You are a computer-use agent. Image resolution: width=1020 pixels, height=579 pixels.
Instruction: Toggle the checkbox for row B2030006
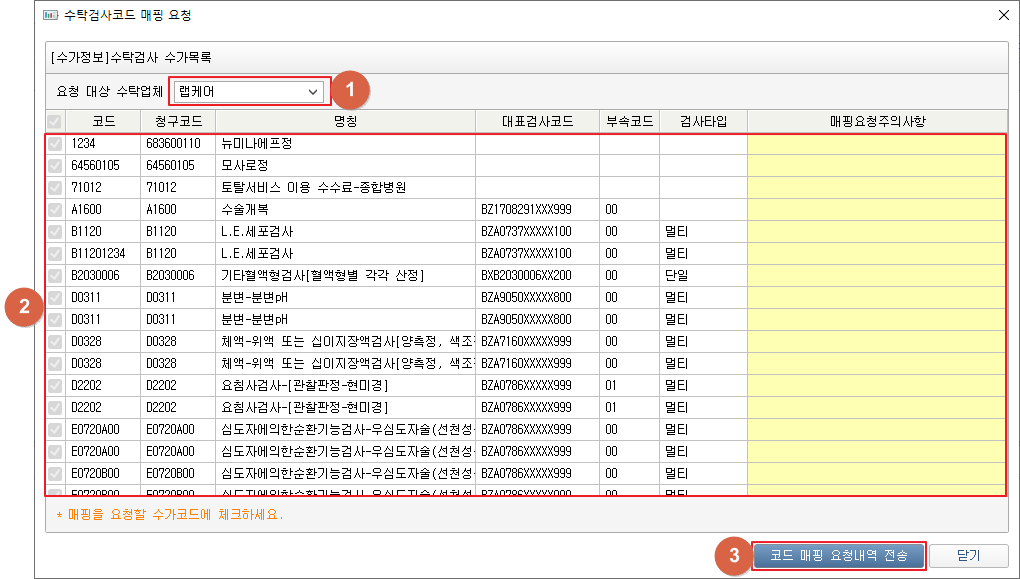pyautogui.click(x=55, y=276)
